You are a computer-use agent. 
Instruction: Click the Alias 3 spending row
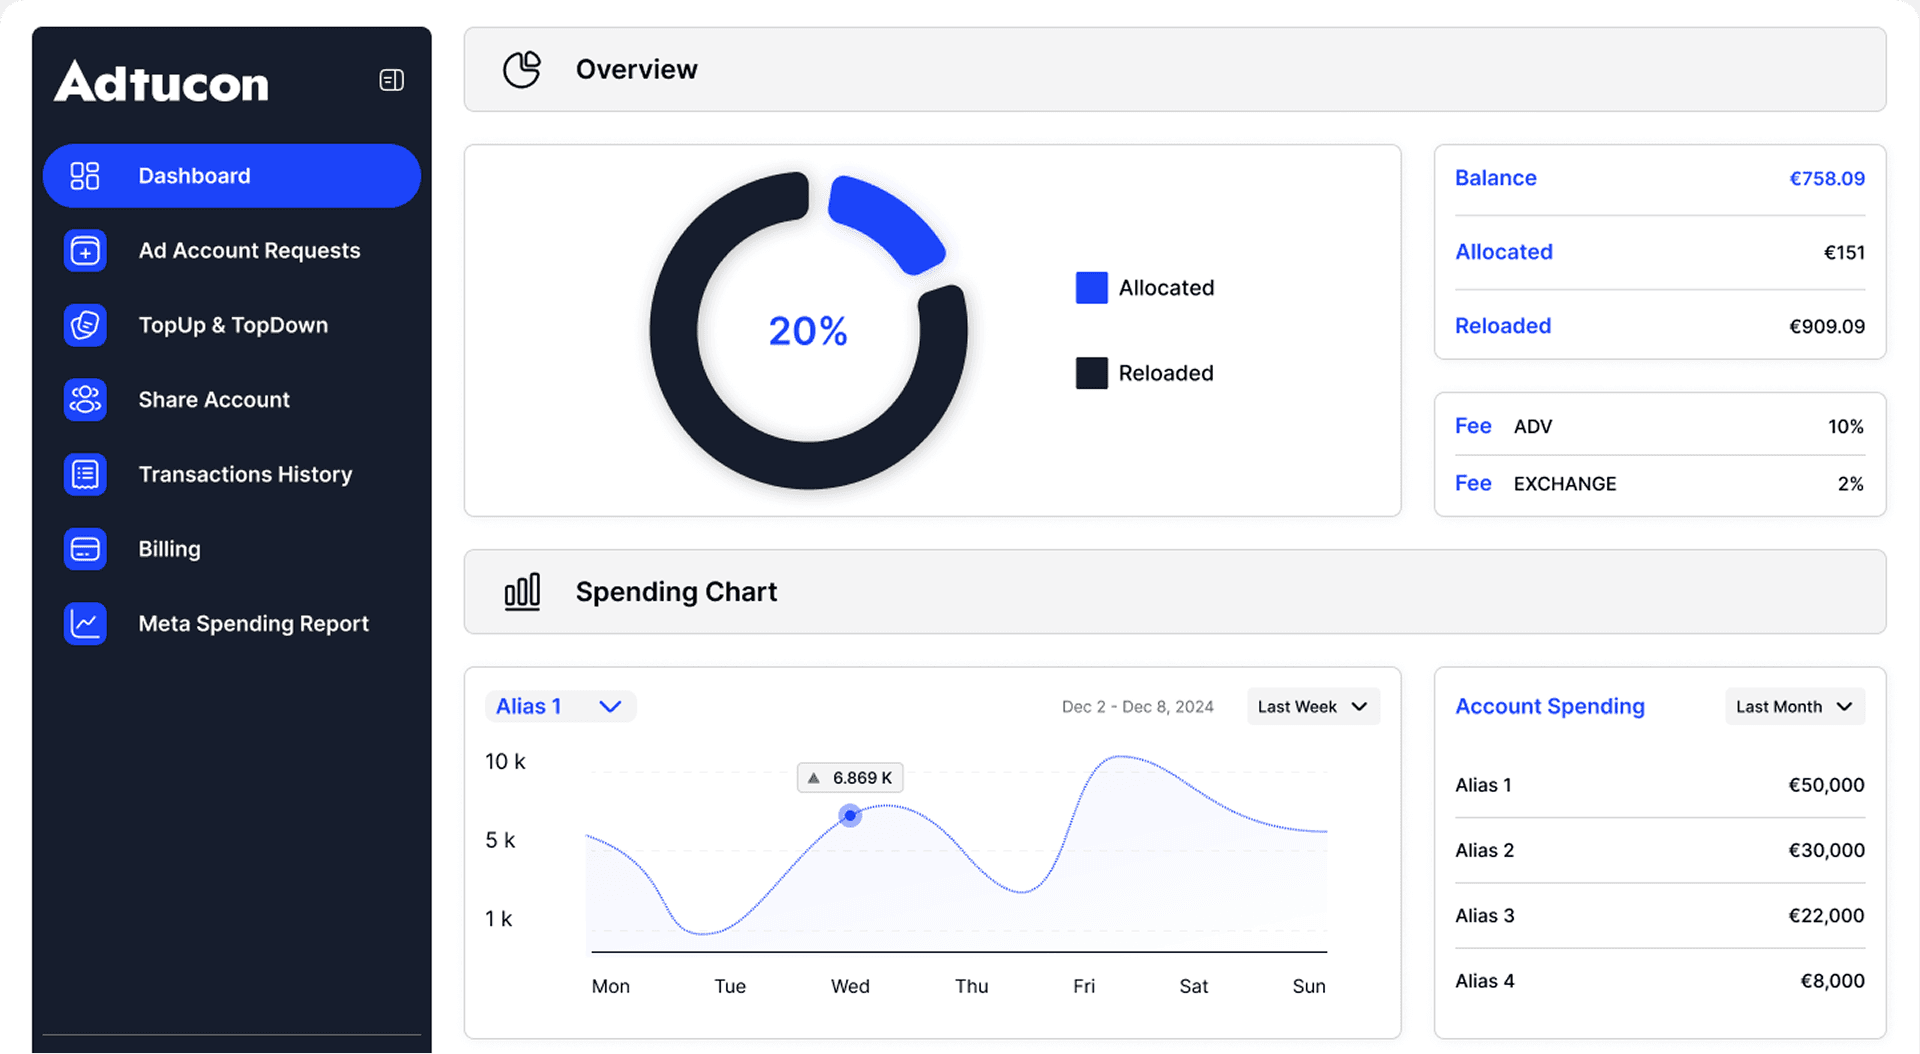(x=1659, y=915)
